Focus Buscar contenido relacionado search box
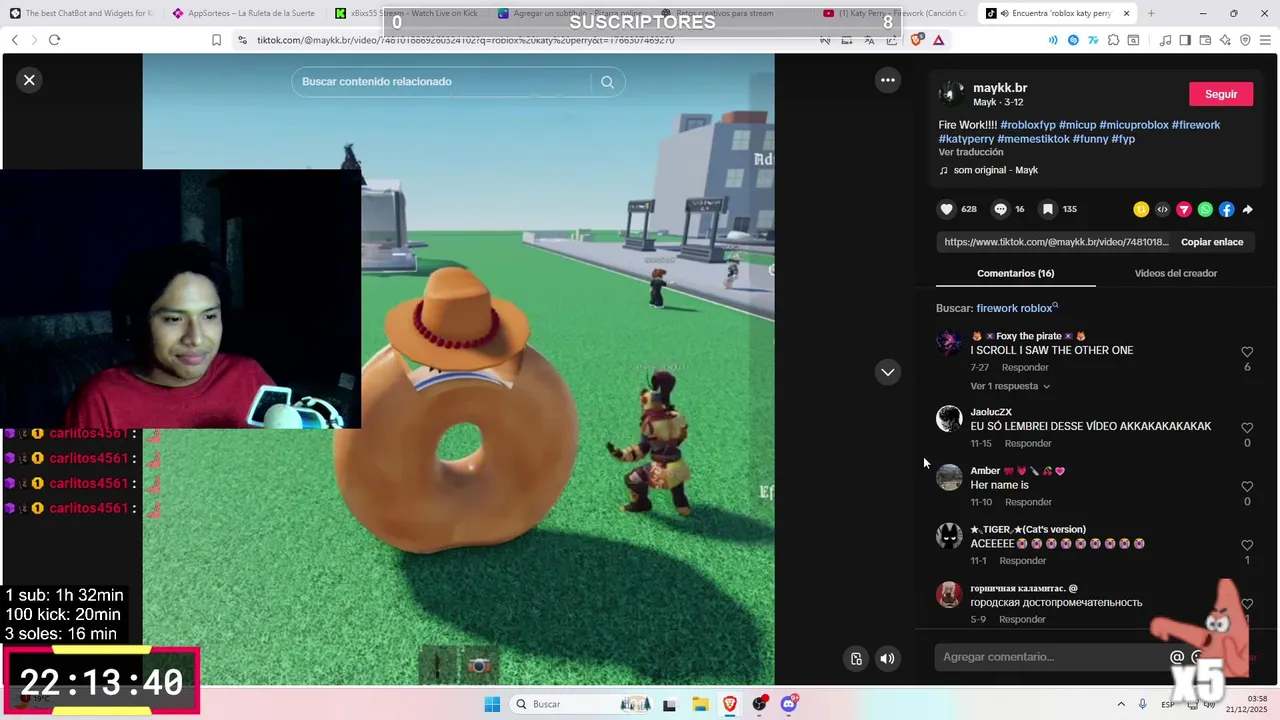This screenshot has width=1280, height=720. (x=445, y=82)
